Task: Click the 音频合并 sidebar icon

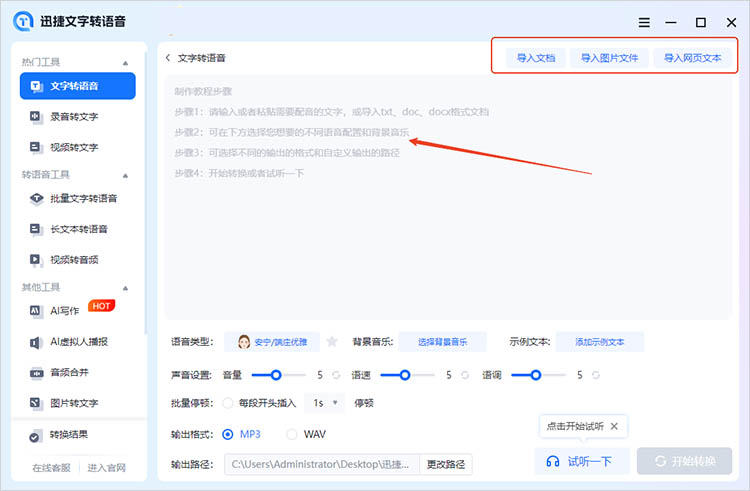Action: click(36, 372)
